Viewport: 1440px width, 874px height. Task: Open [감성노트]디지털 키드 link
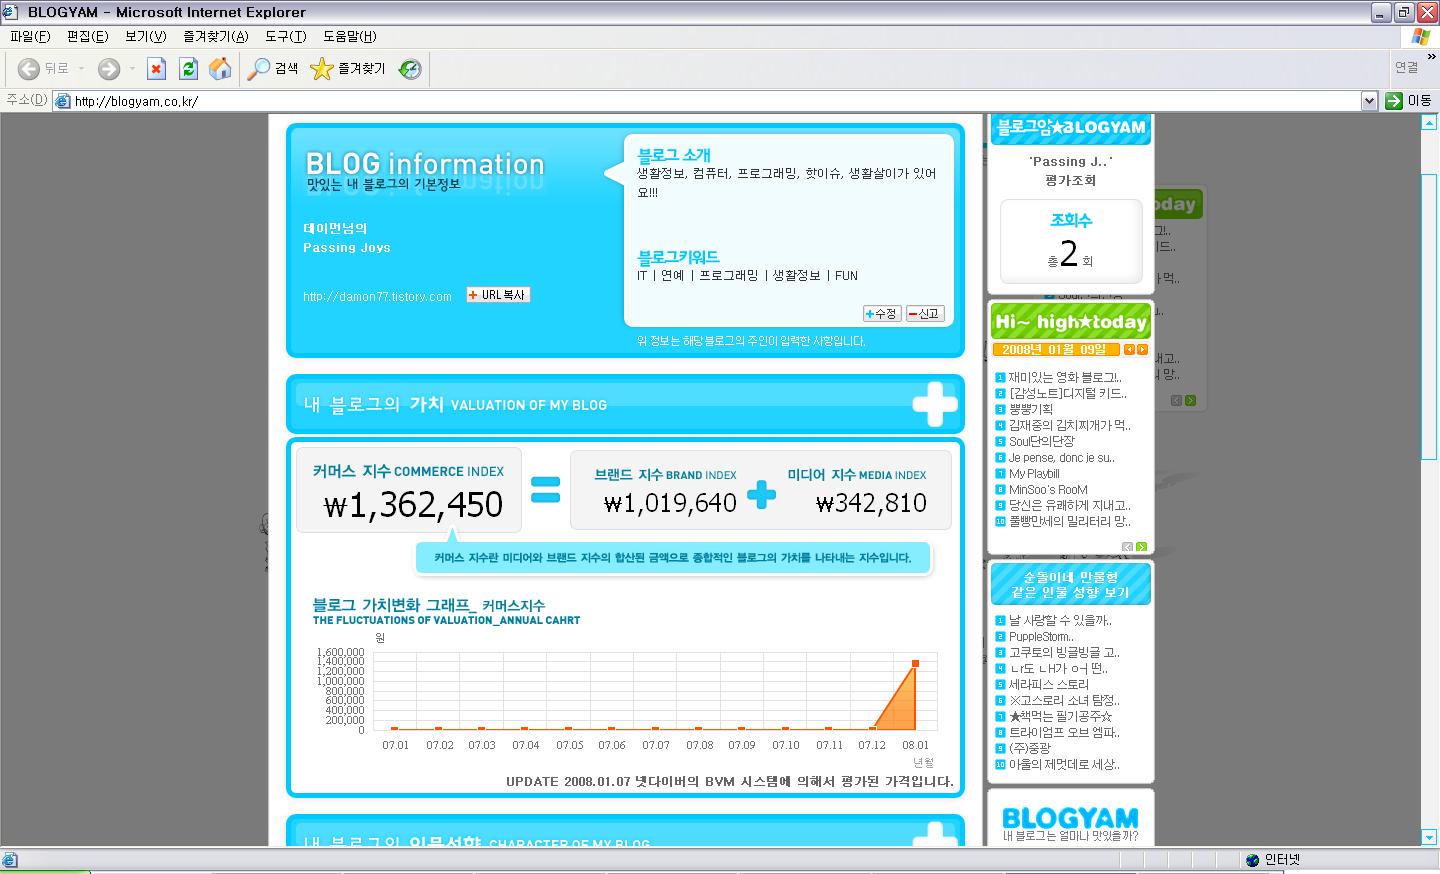tap(1067, 393)
